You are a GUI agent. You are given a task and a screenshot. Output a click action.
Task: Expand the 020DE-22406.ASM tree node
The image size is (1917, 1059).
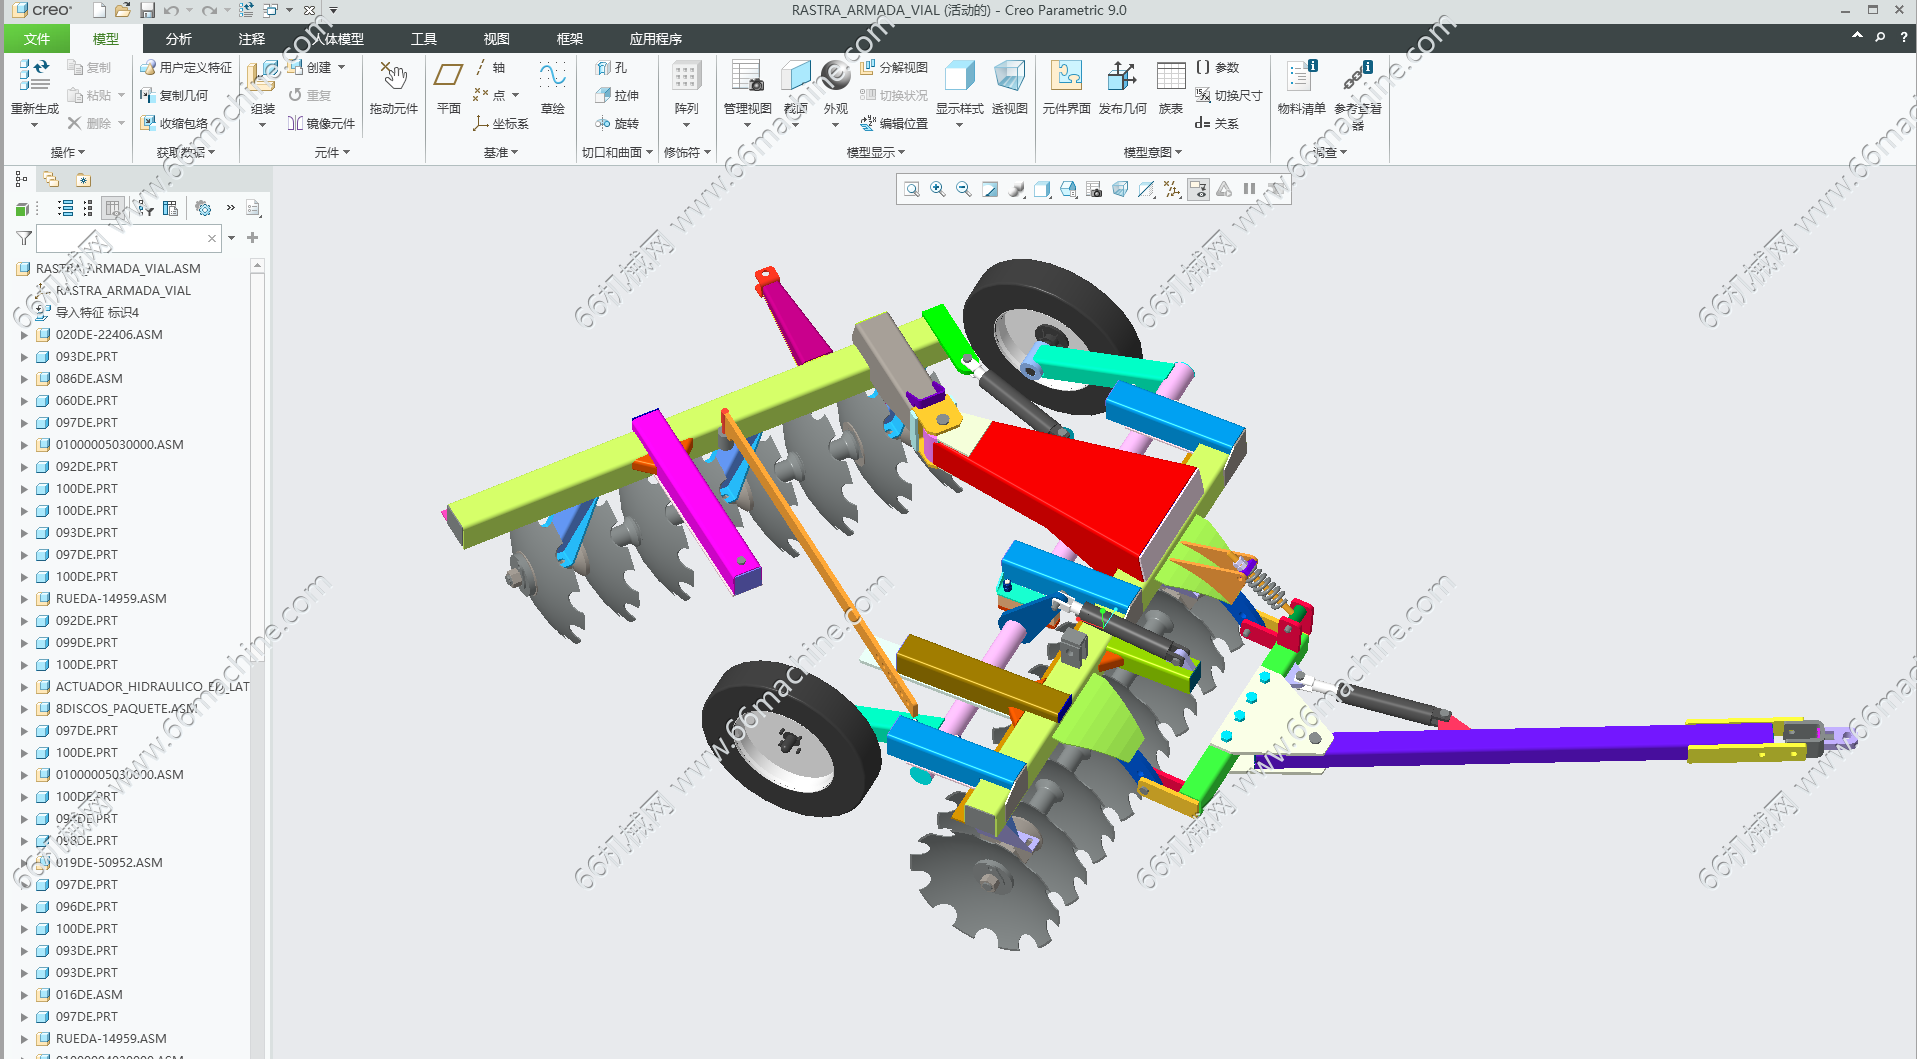(25, 335)
